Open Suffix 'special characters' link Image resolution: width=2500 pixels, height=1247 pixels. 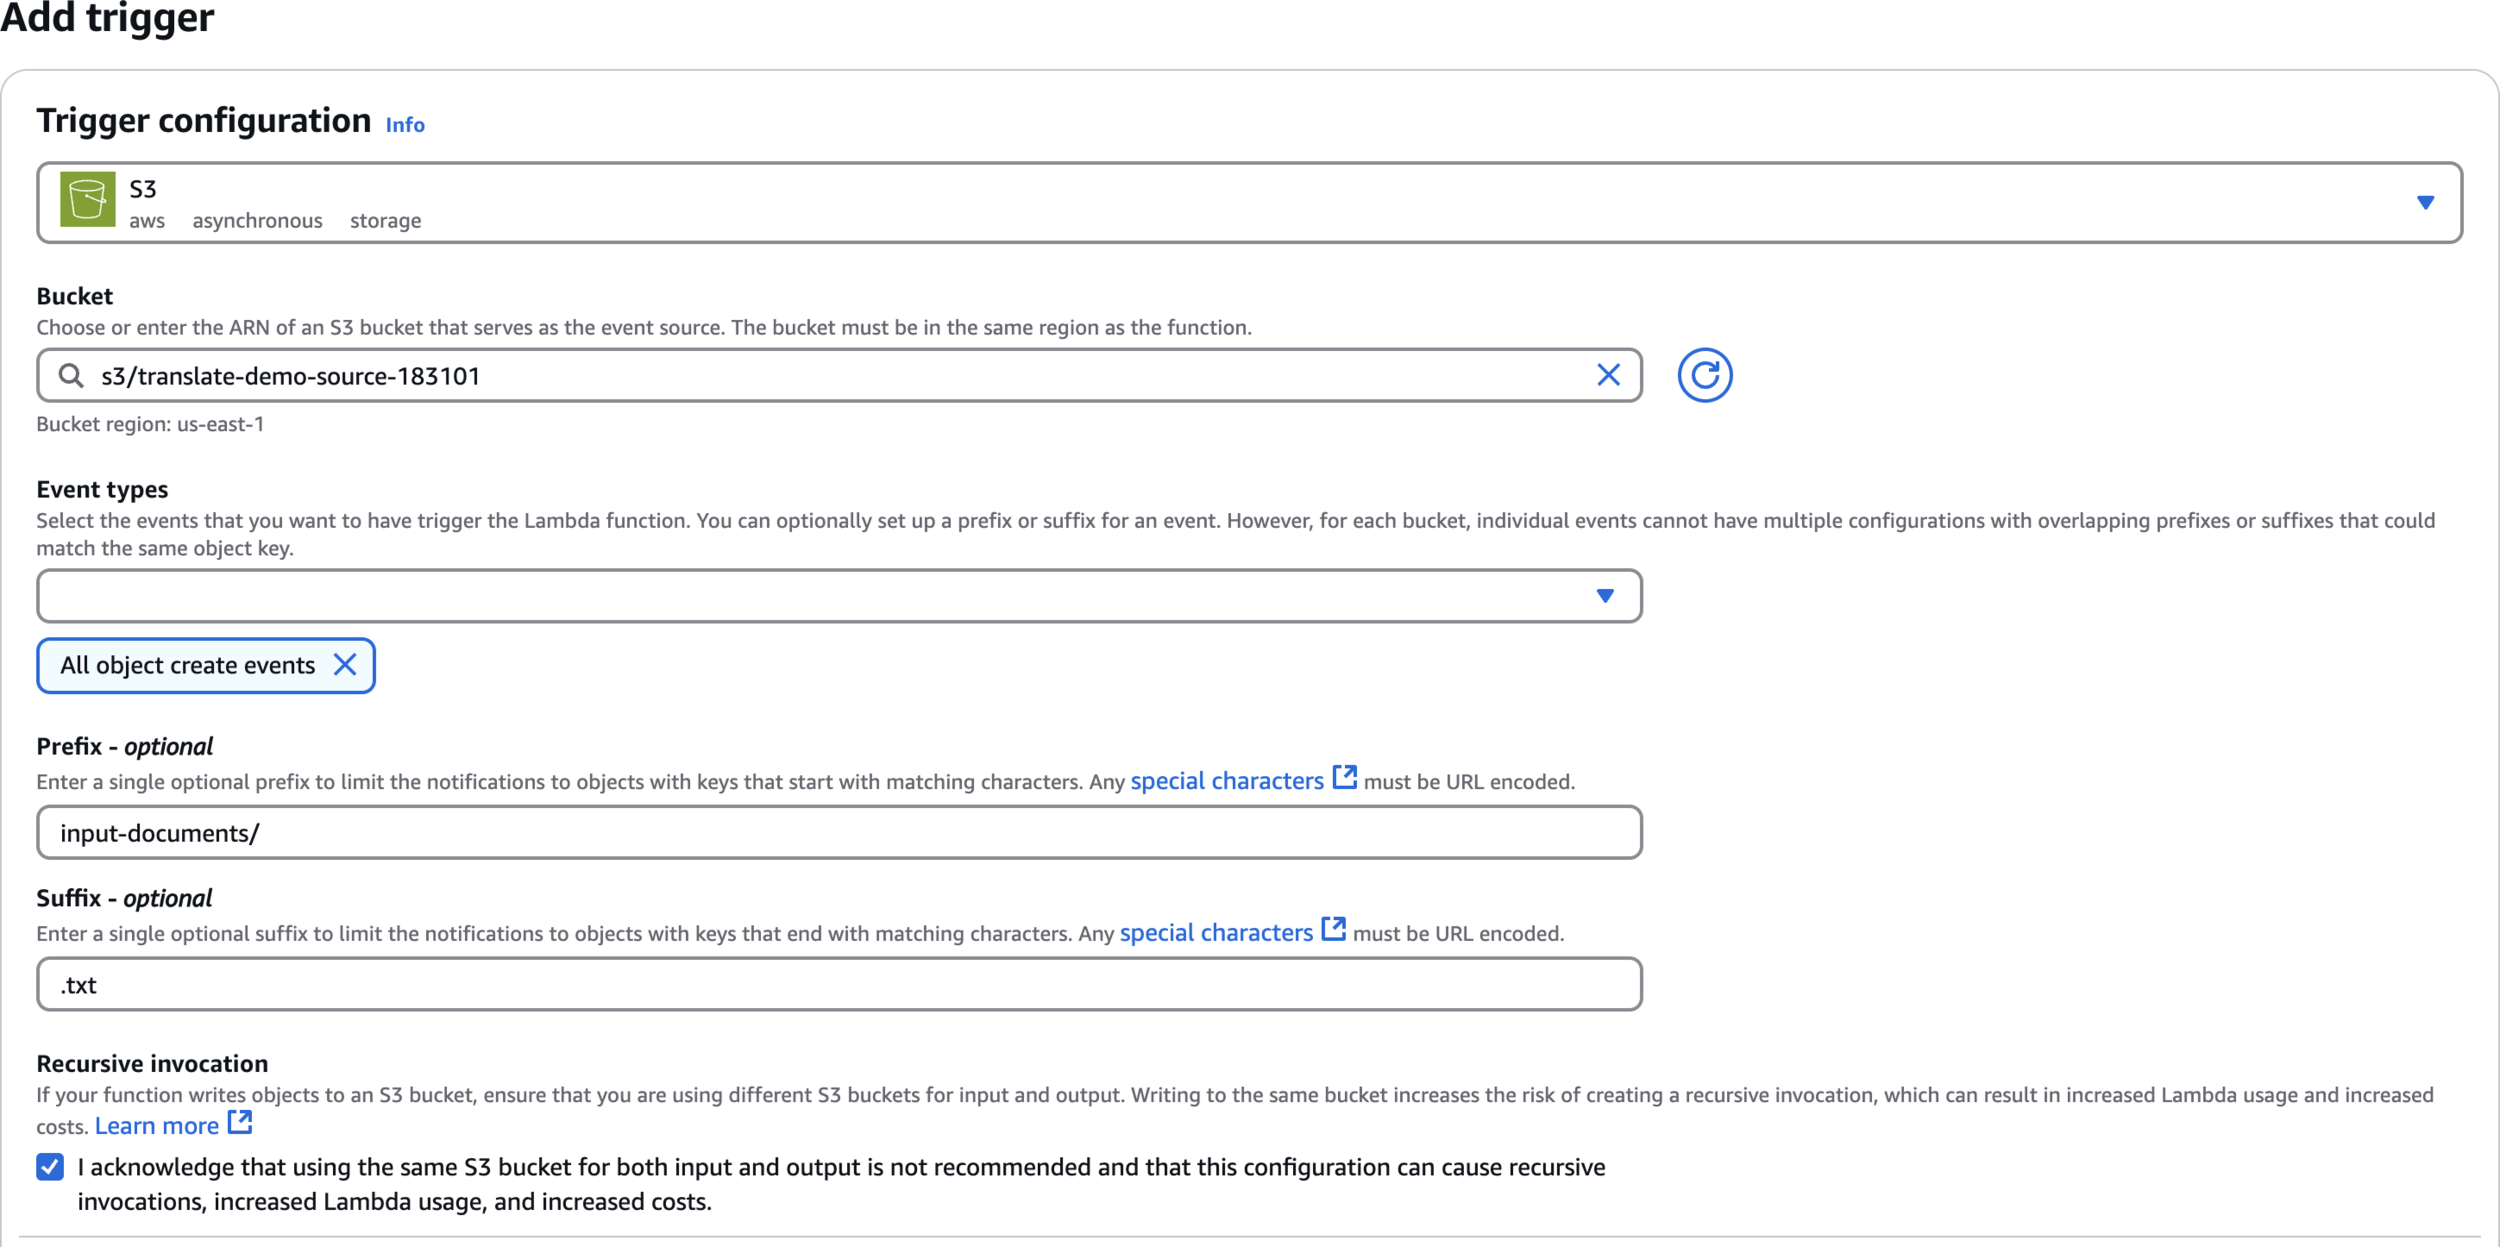click(x=1215, y=933)
